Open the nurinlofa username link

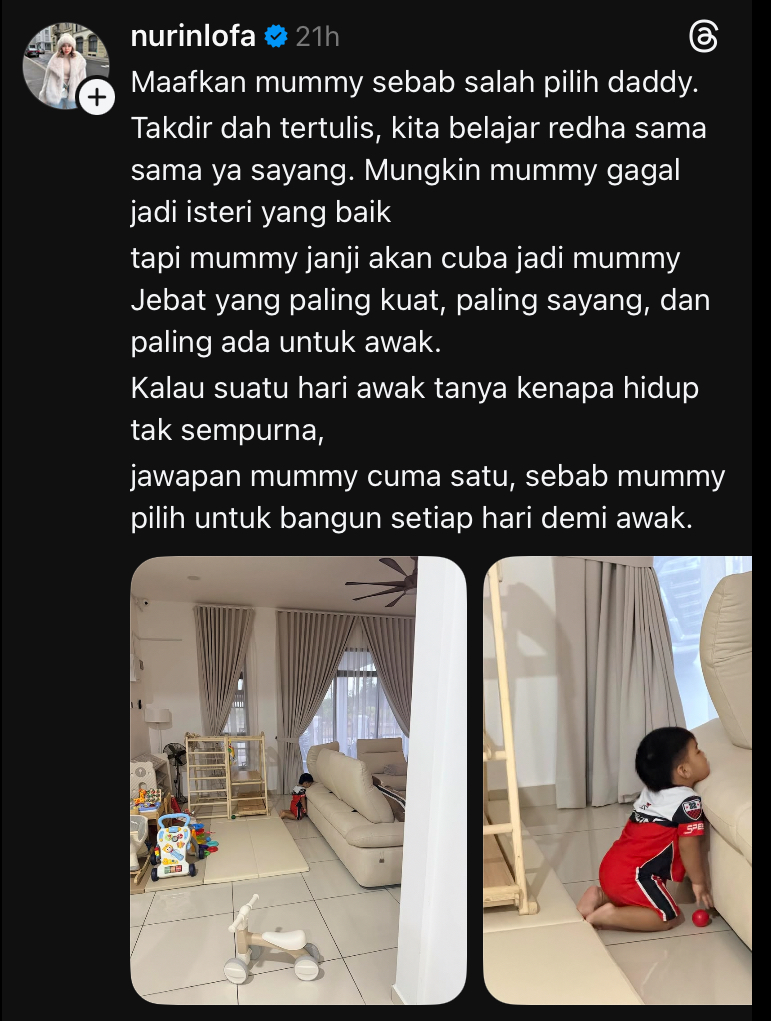coord(193,36)
